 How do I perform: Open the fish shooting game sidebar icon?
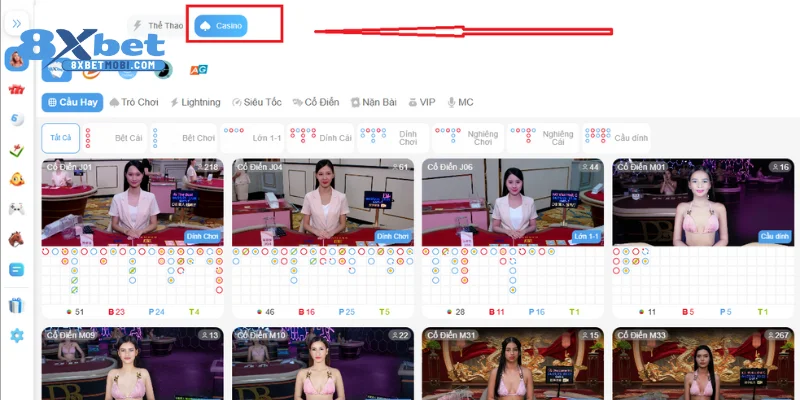coord(16,179)
